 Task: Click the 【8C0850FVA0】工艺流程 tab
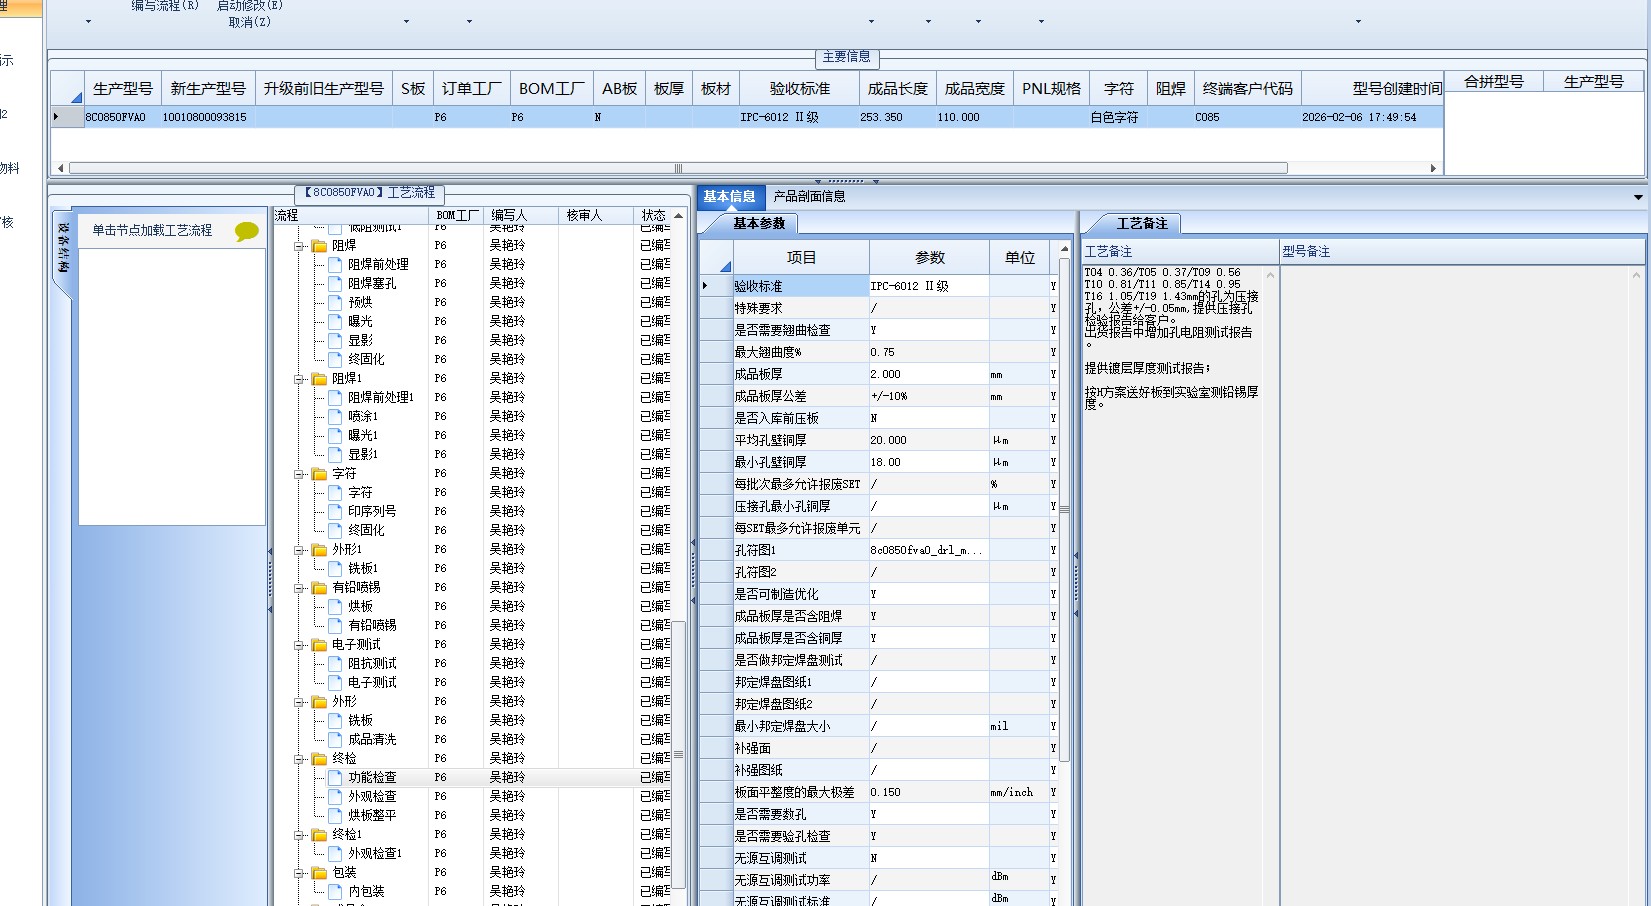point(370,193)
